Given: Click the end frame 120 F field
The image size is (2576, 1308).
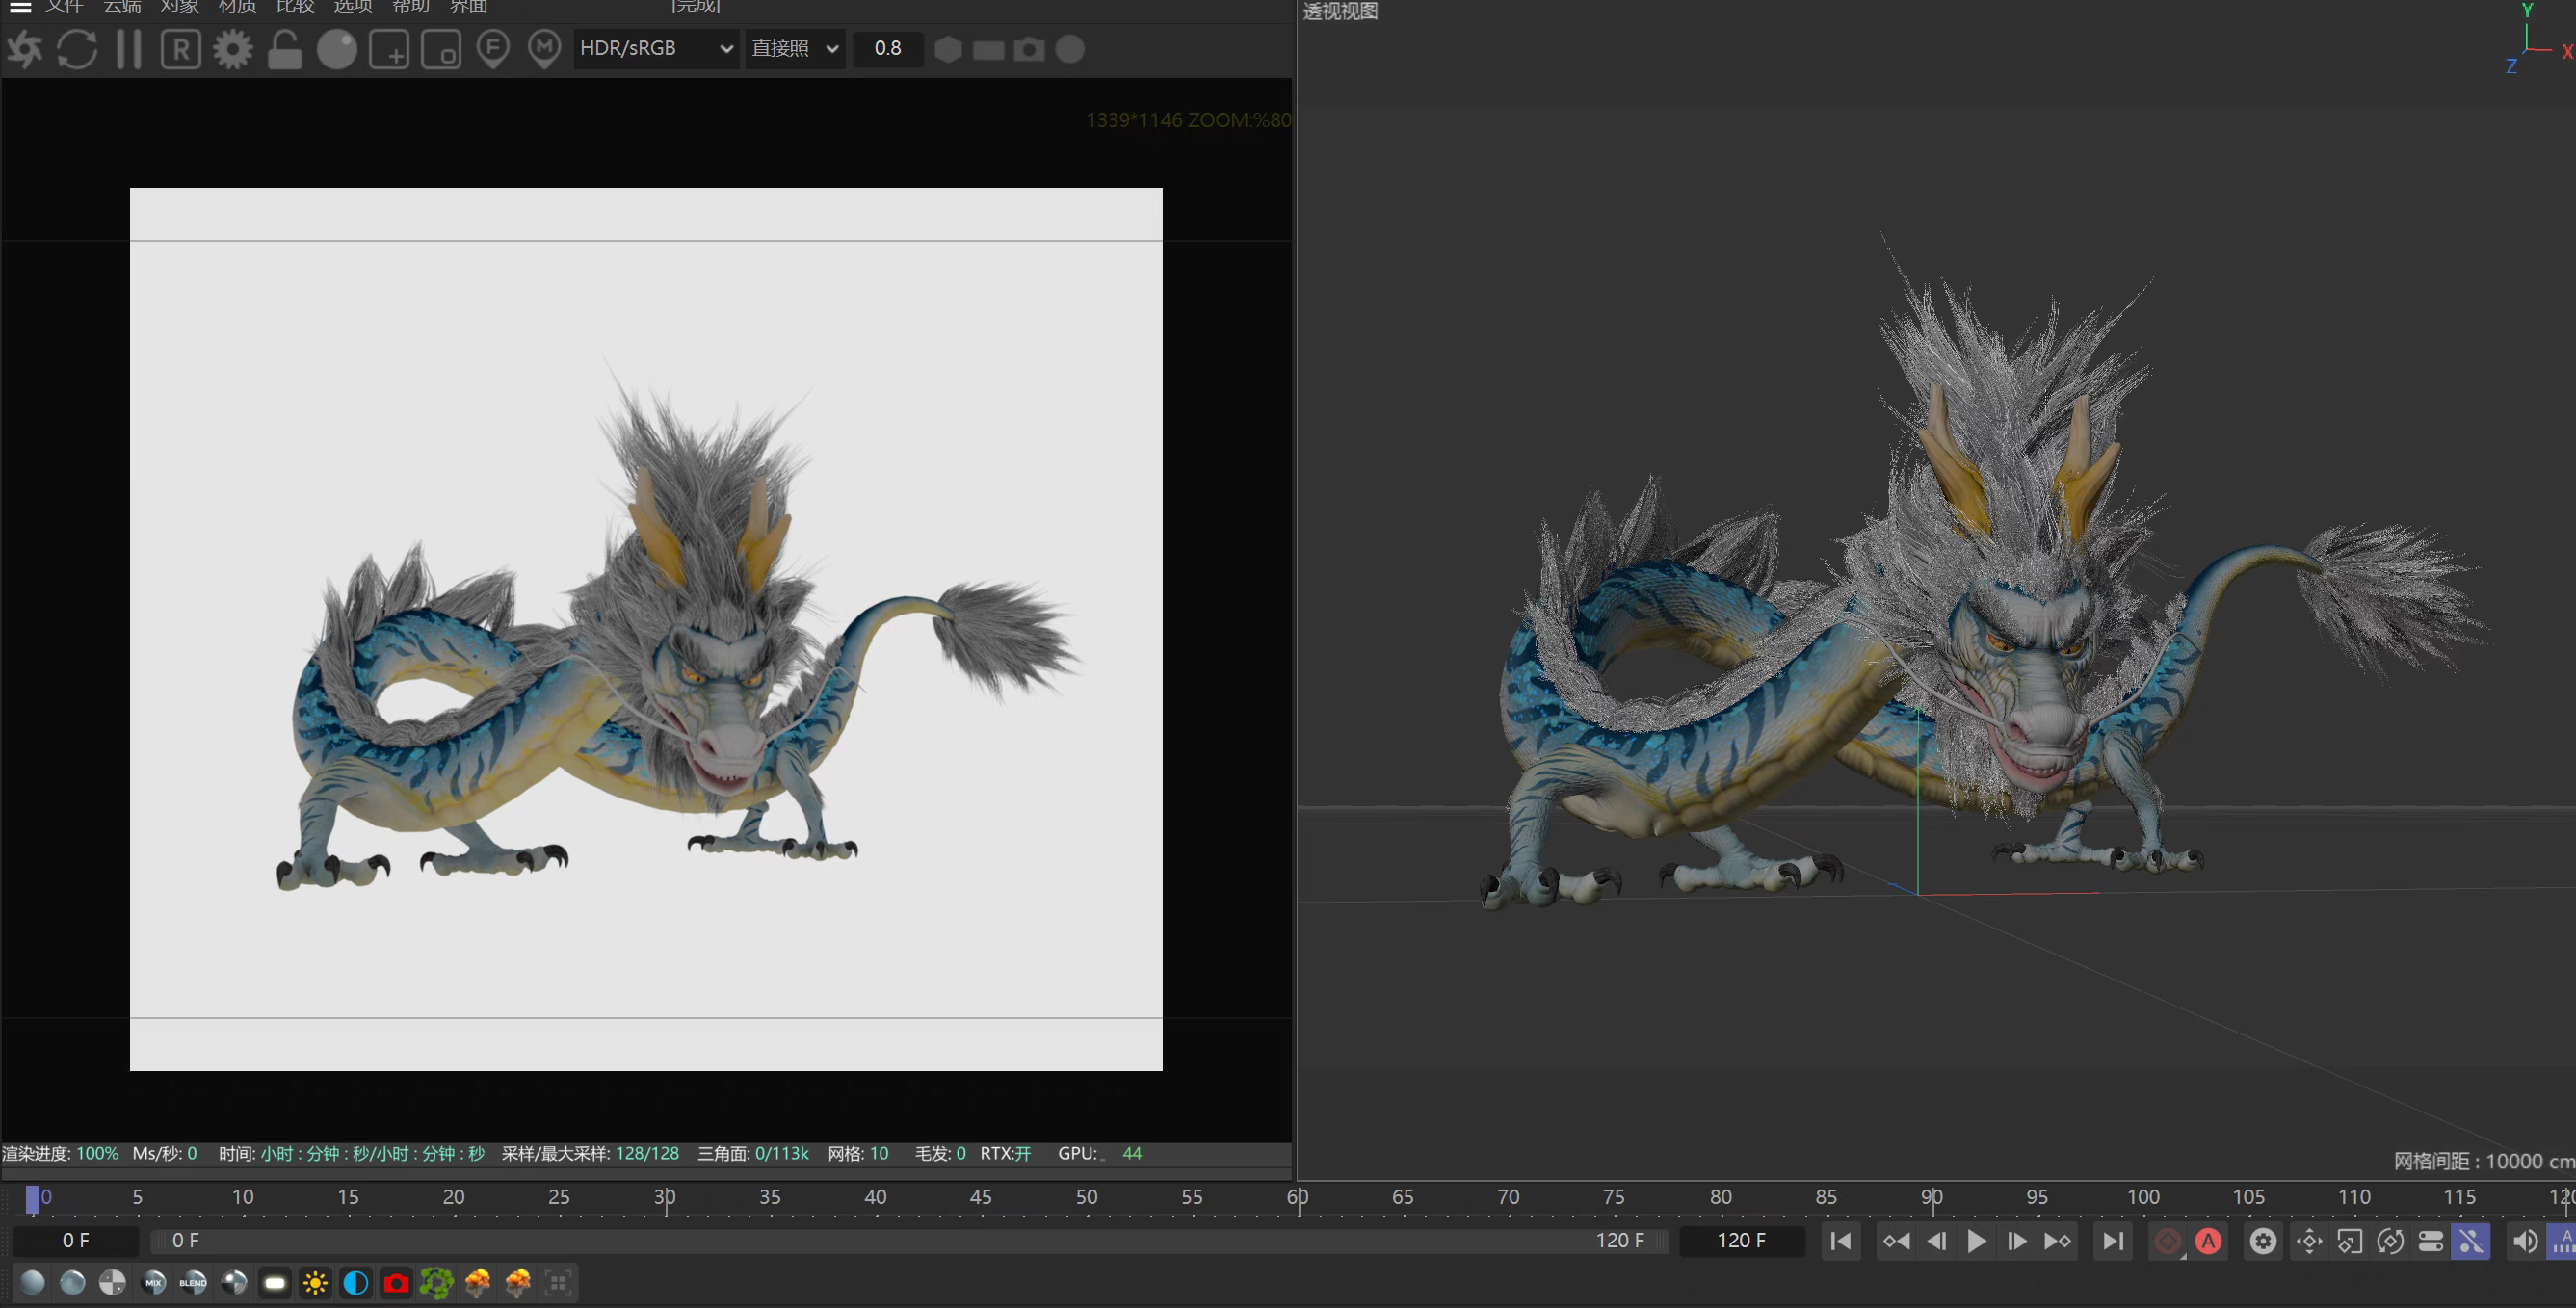Looking at the screenshot, I should tap(1742, 1241).
